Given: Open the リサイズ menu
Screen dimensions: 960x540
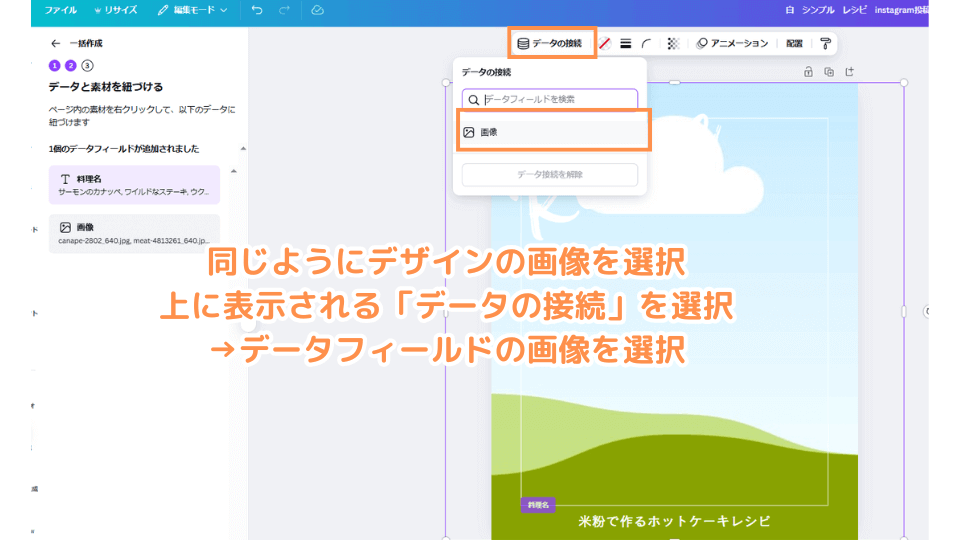Looking at the screenshot, I should pyautogui.click(x=116, y=10).
